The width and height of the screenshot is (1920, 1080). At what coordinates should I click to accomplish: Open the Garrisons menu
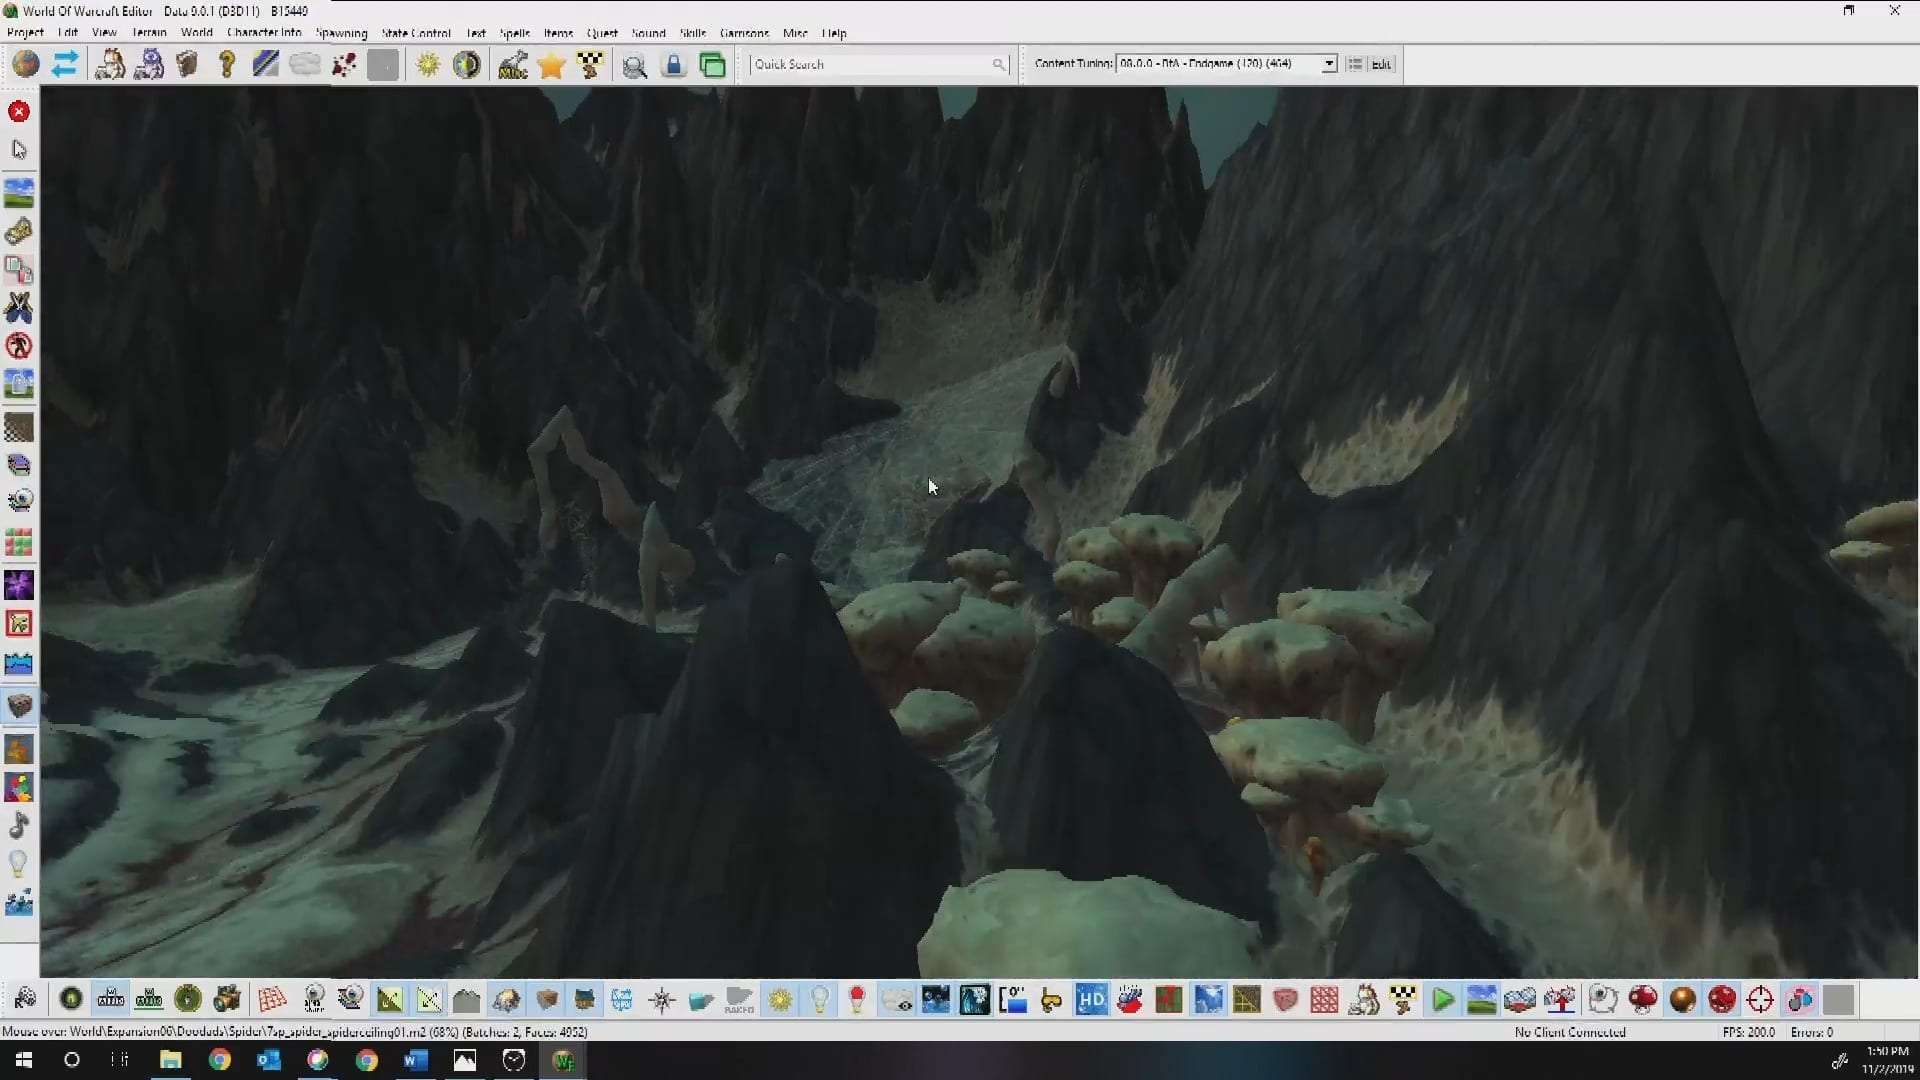(x=744, y=33)
